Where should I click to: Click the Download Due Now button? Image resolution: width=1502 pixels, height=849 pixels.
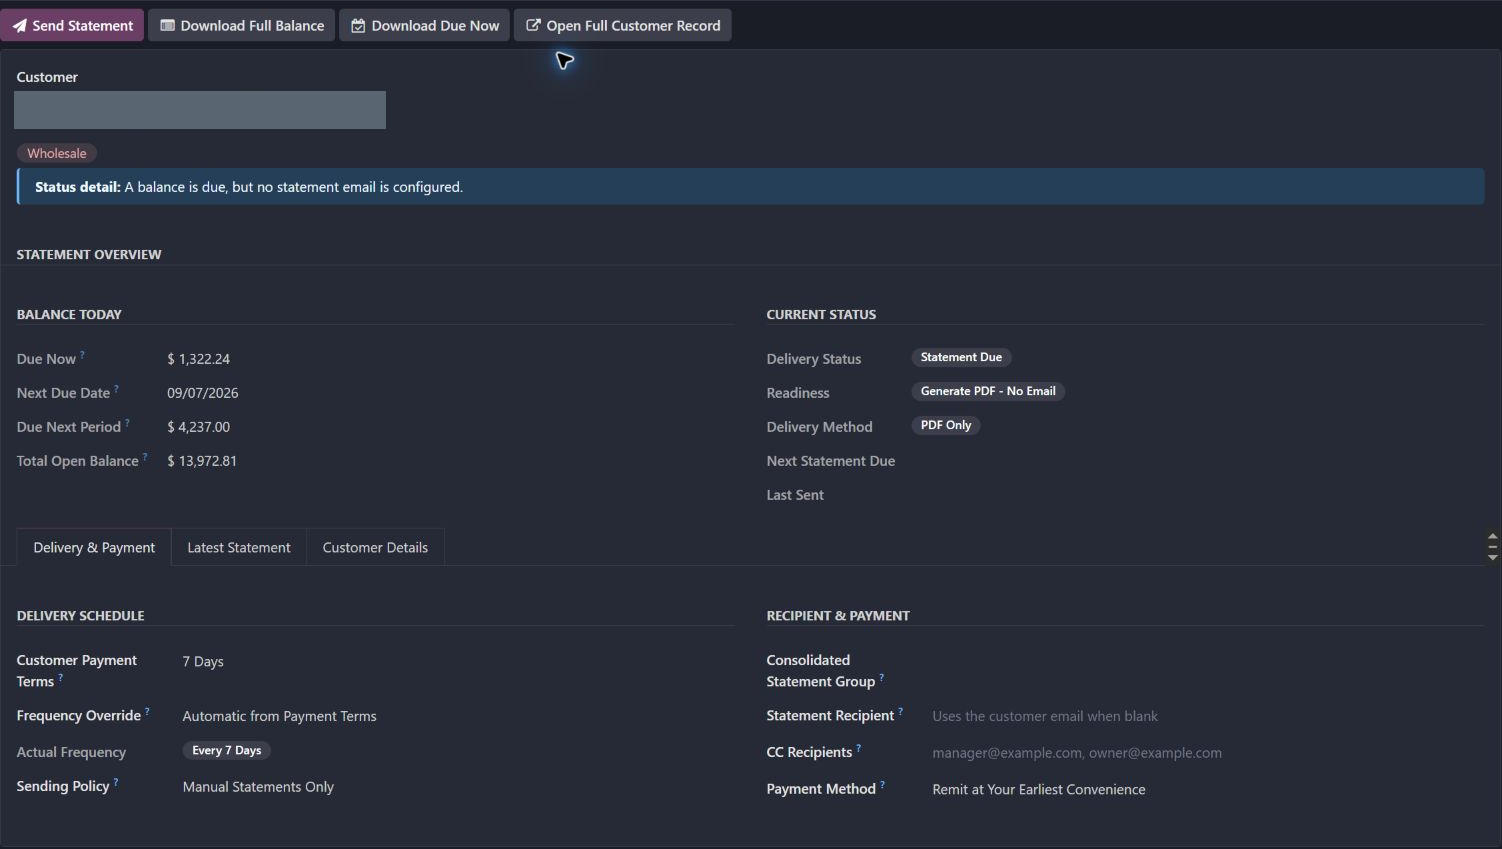425,26
